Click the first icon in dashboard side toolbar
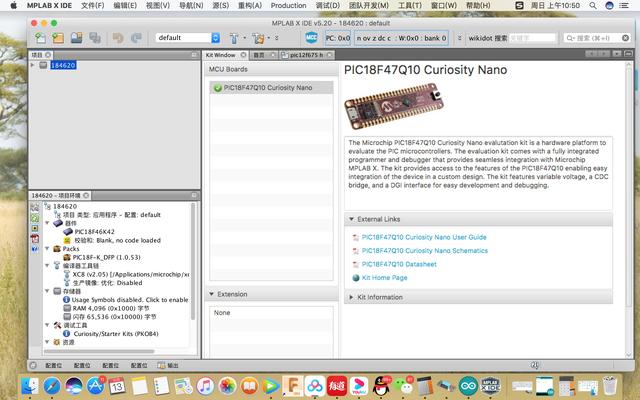 click(35, 207)
